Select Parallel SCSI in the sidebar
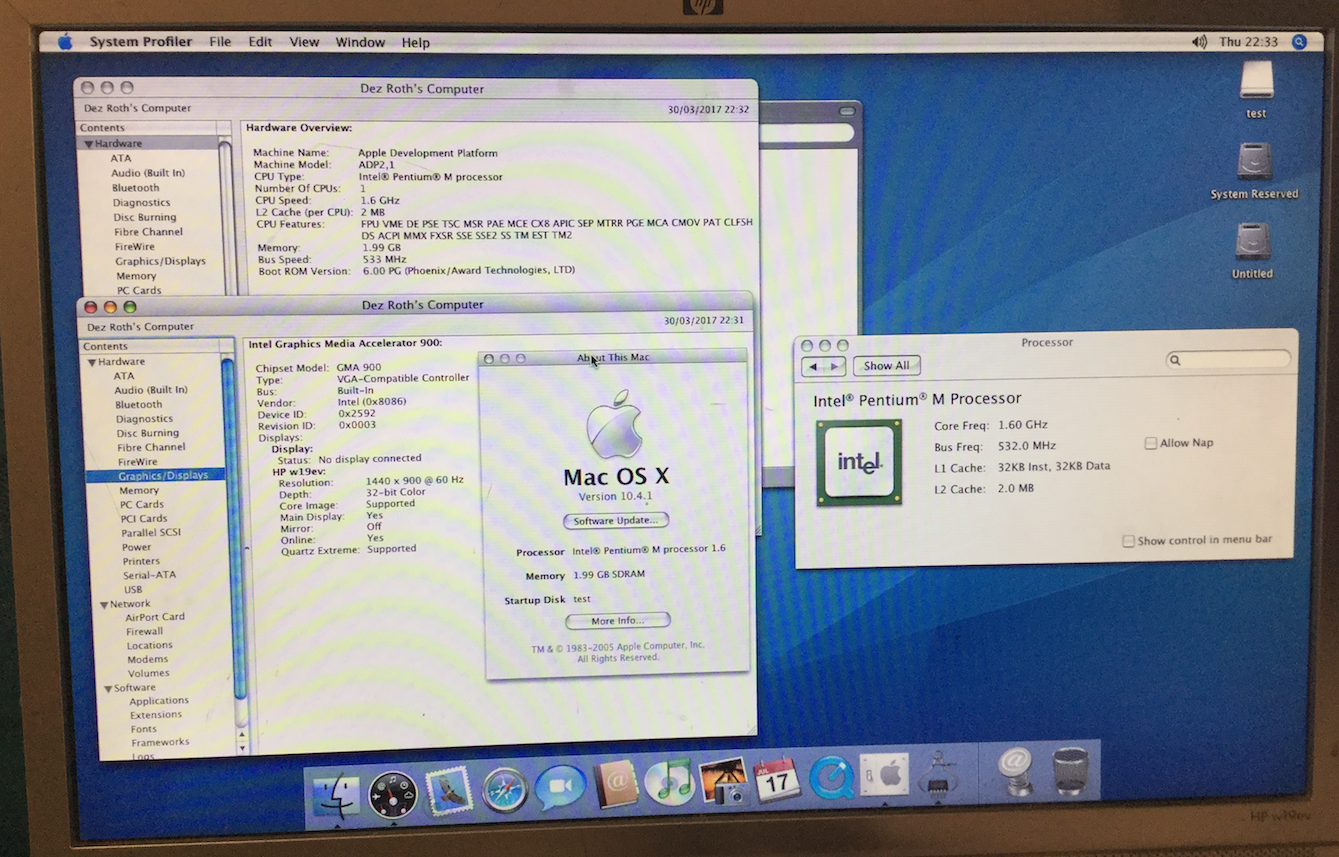 [x=151, y=533]
